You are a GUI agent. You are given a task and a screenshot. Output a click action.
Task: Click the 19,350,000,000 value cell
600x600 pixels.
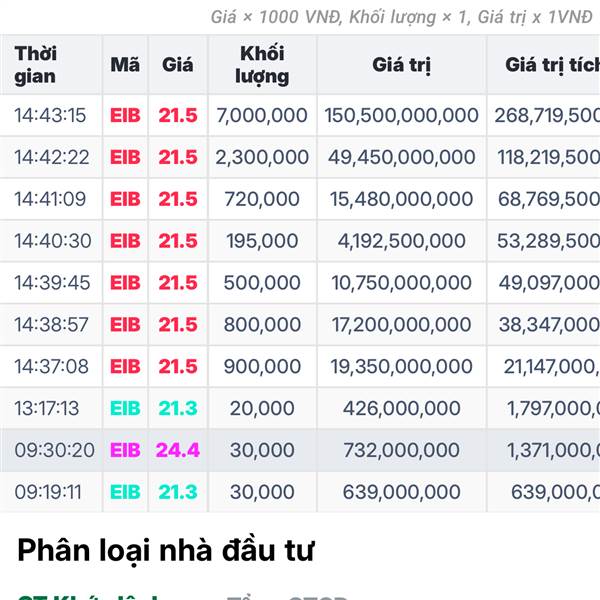tap(402, 367)
